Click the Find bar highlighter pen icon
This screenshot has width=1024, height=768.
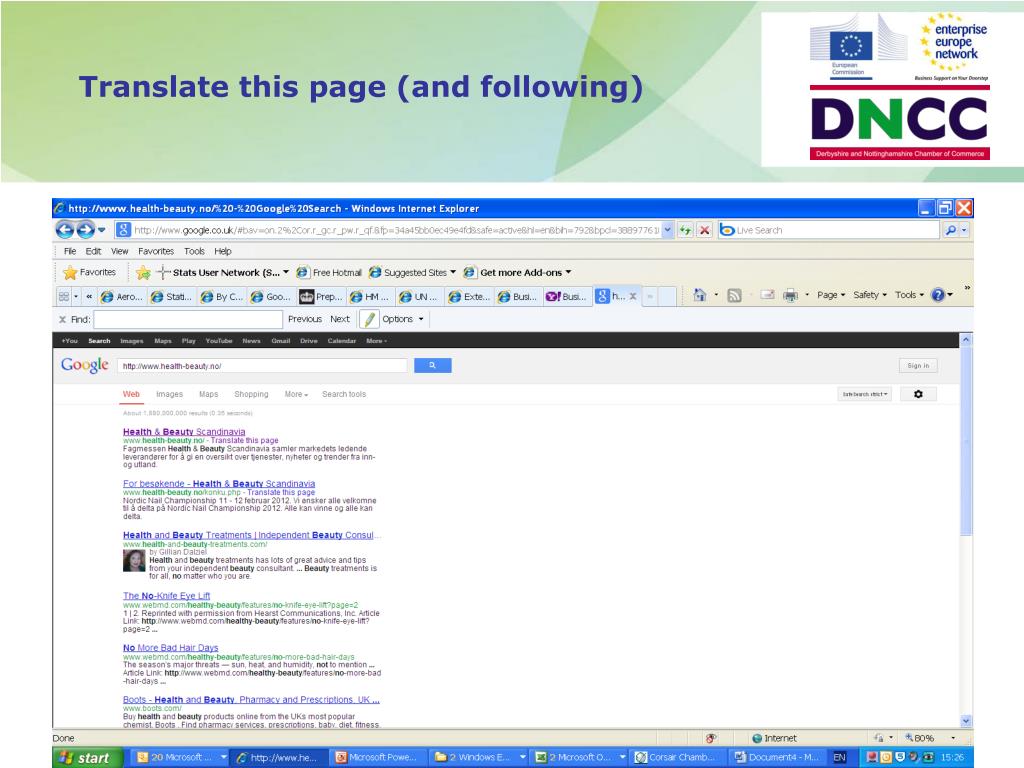pyautogui.click(x=369, y=319)
